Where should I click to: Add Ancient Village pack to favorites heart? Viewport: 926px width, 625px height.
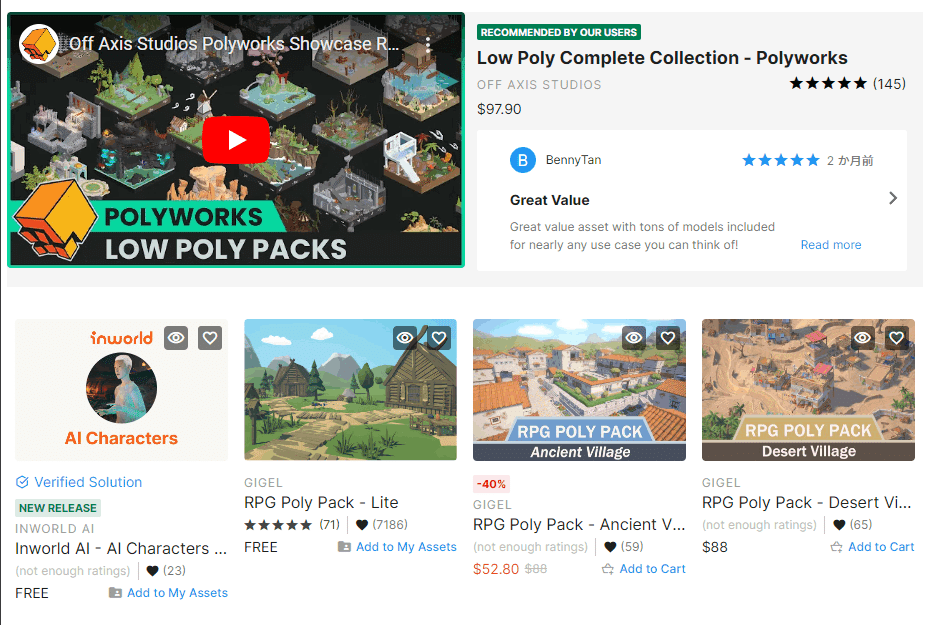click(x=668, y=338)
